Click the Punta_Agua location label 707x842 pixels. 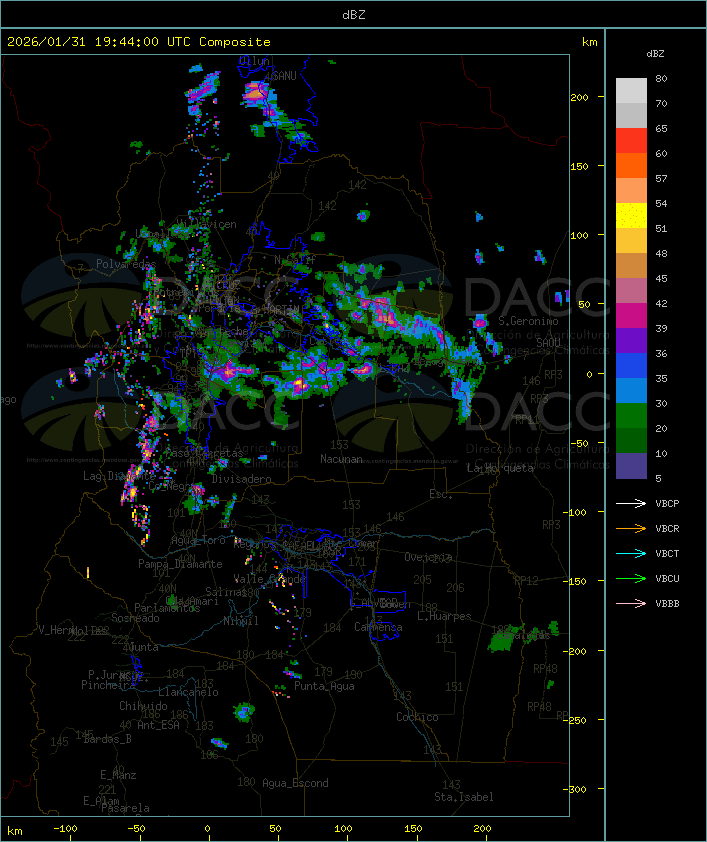click(x=324, y=686)
